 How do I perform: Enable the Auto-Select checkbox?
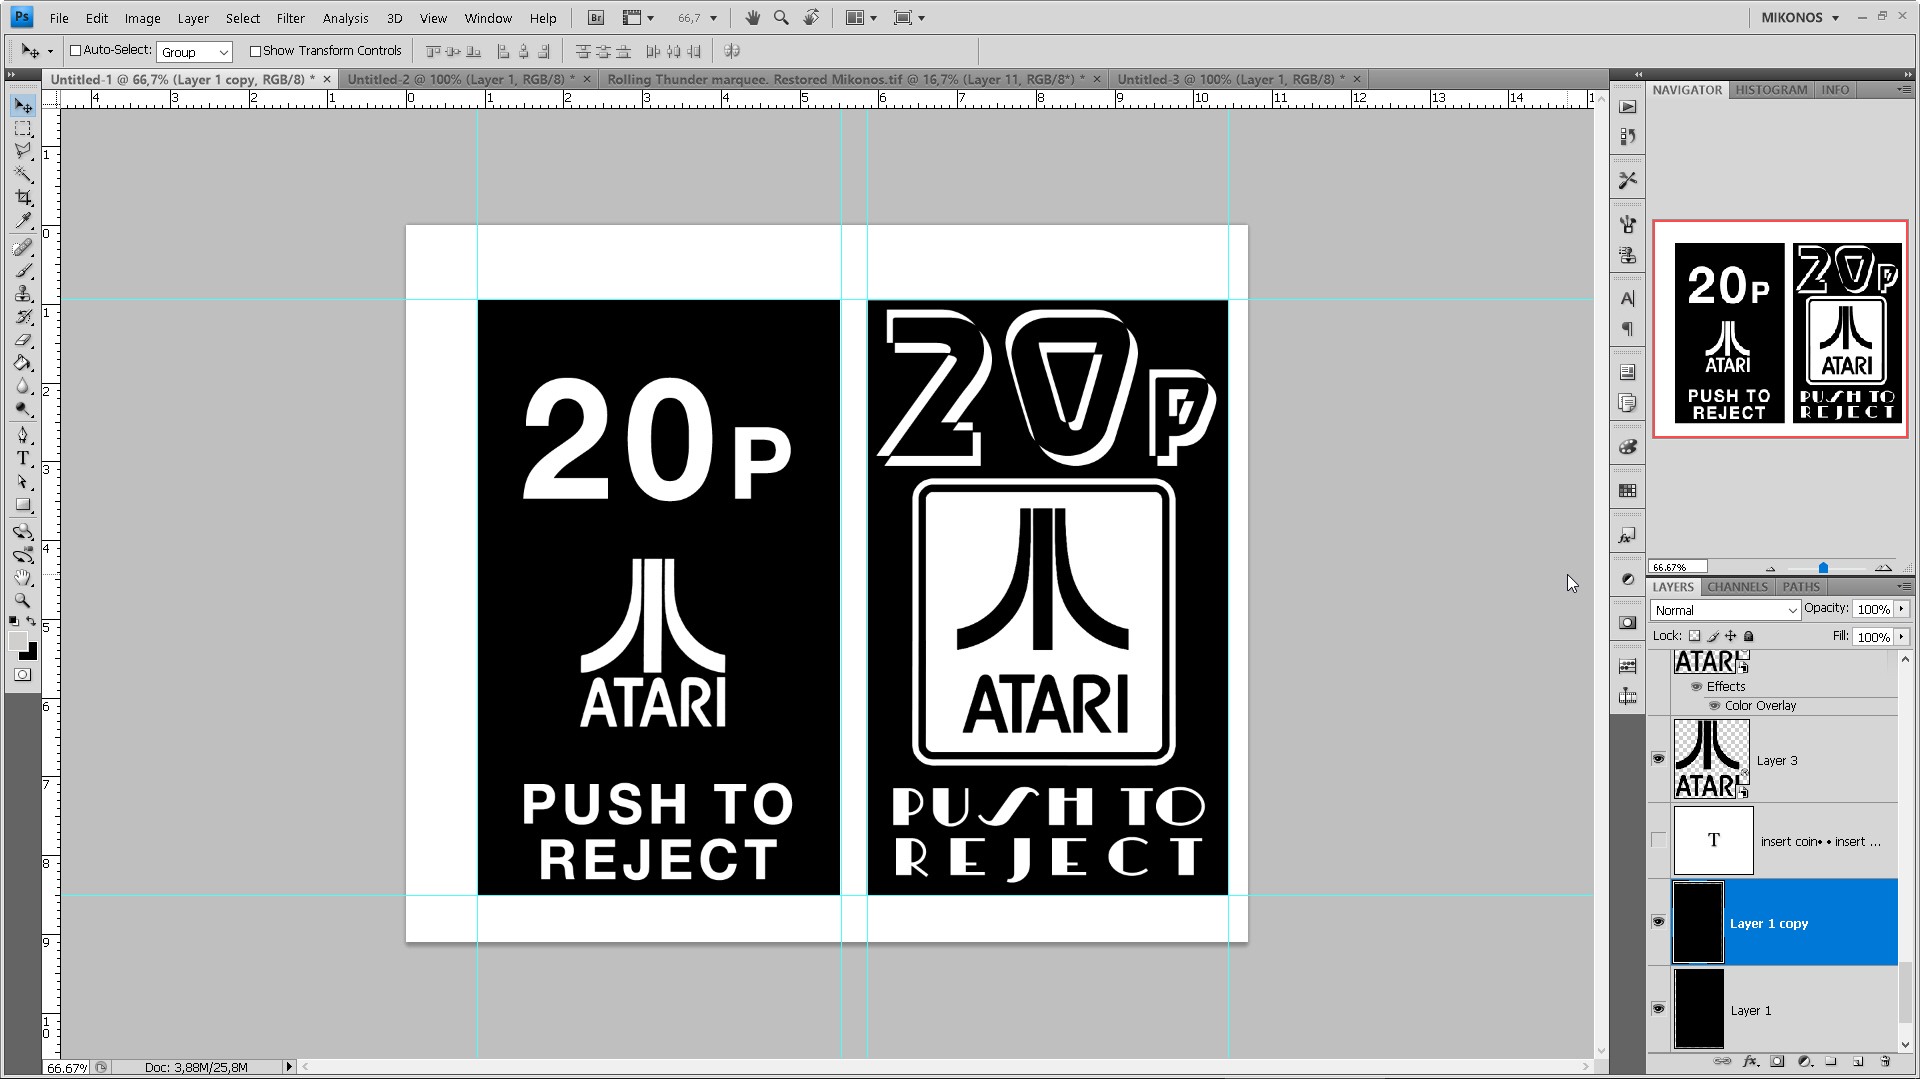coord(75,51)
